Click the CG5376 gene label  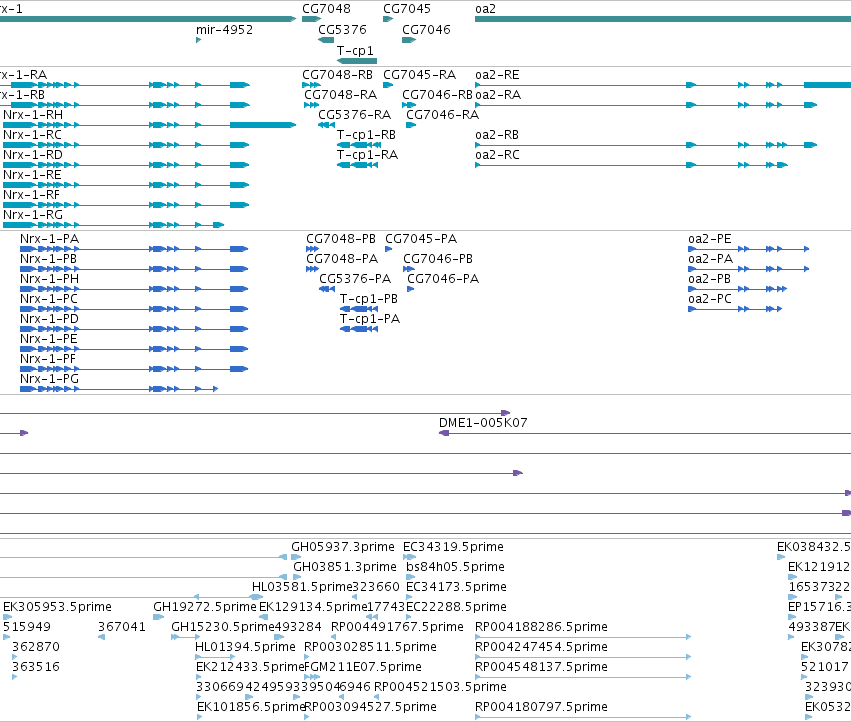tap(342, 29)
